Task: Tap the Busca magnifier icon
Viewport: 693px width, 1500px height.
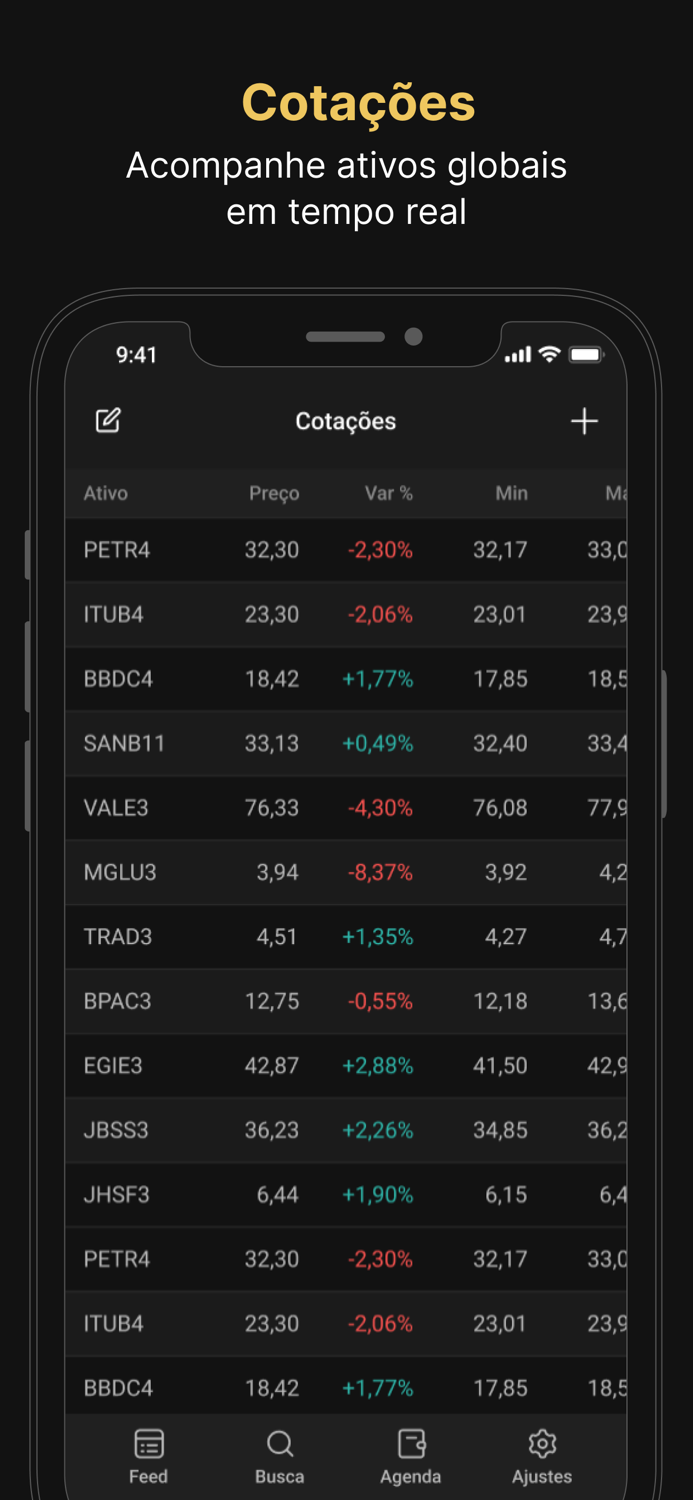Action: (x=279, y=1443)
